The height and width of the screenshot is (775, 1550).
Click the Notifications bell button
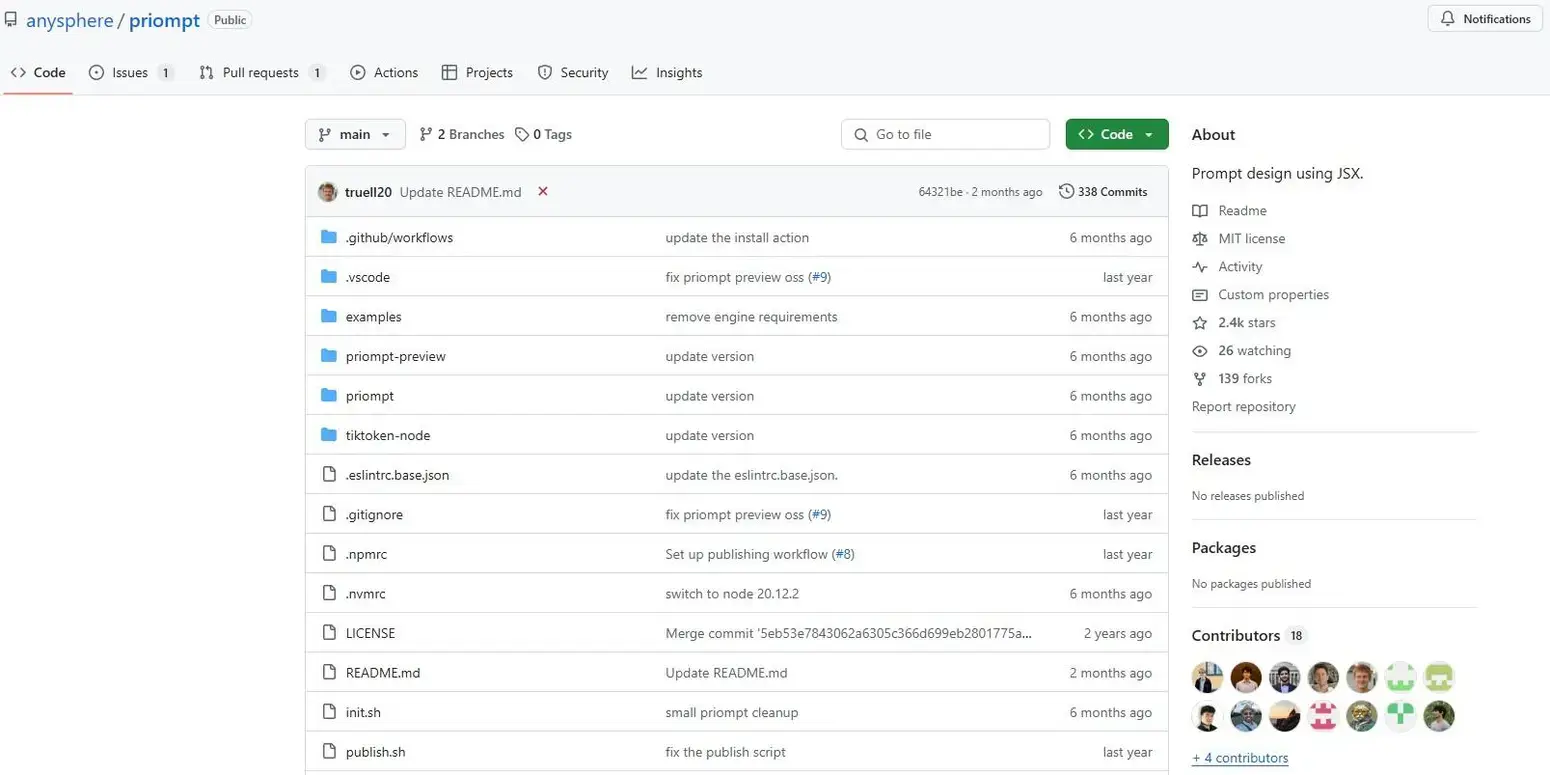[x=1485, y=19]
